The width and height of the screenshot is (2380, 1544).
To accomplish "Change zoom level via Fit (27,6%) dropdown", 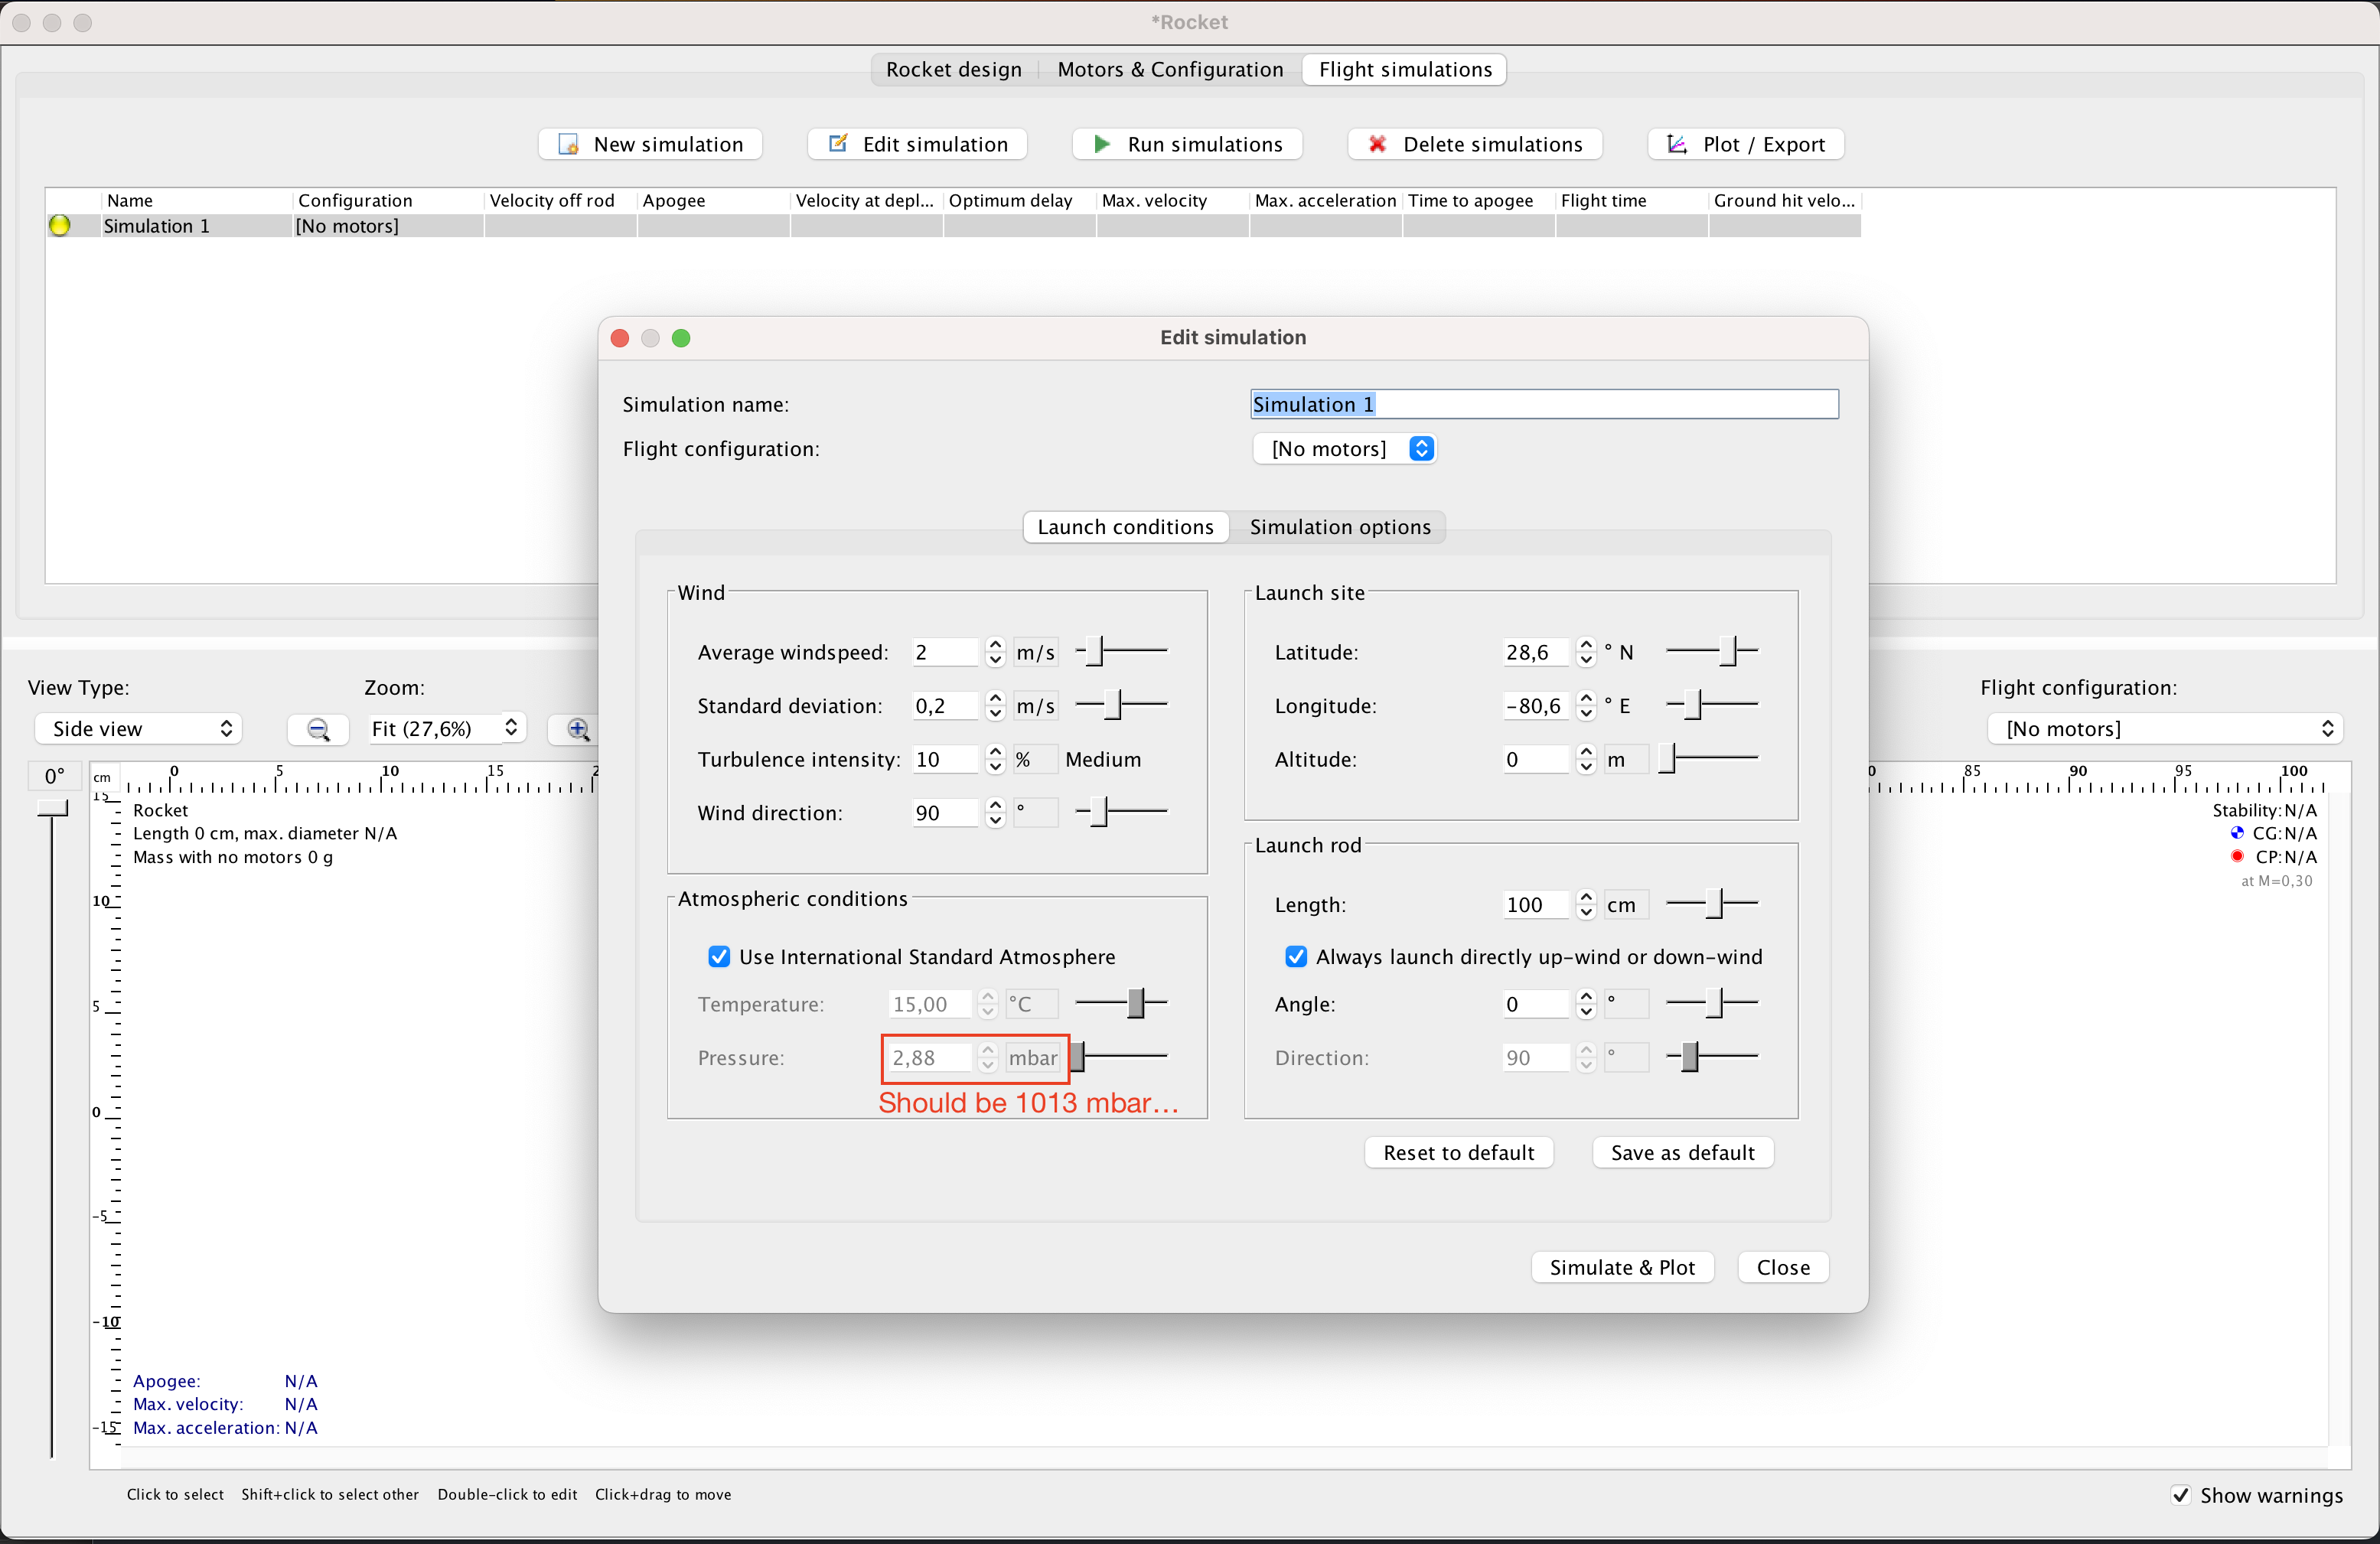I will (445, 728).
